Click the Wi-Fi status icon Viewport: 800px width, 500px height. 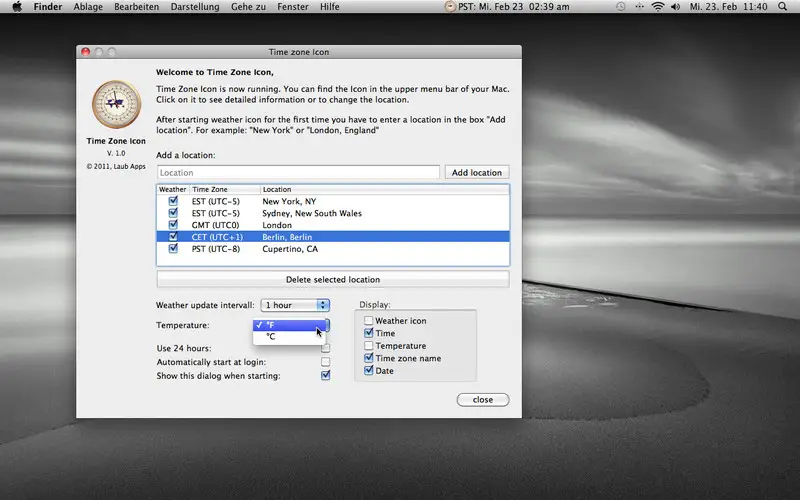[x=658, y=7]
